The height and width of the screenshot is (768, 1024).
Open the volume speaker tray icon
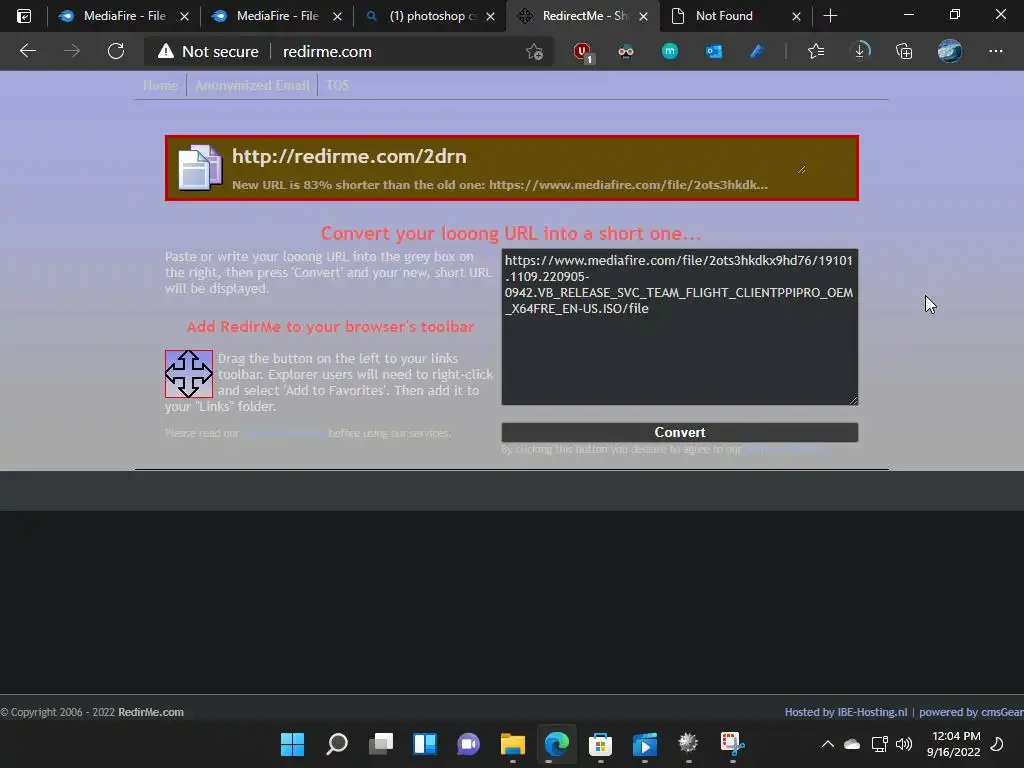click(904, 744)
